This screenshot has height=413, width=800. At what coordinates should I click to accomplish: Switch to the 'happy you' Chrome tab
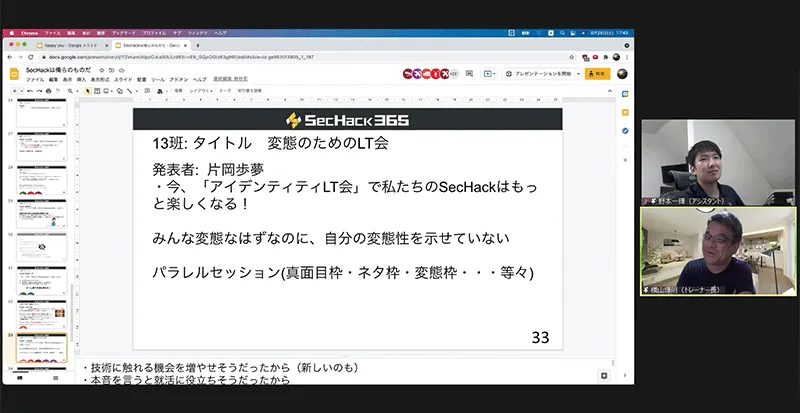(71, 45)
